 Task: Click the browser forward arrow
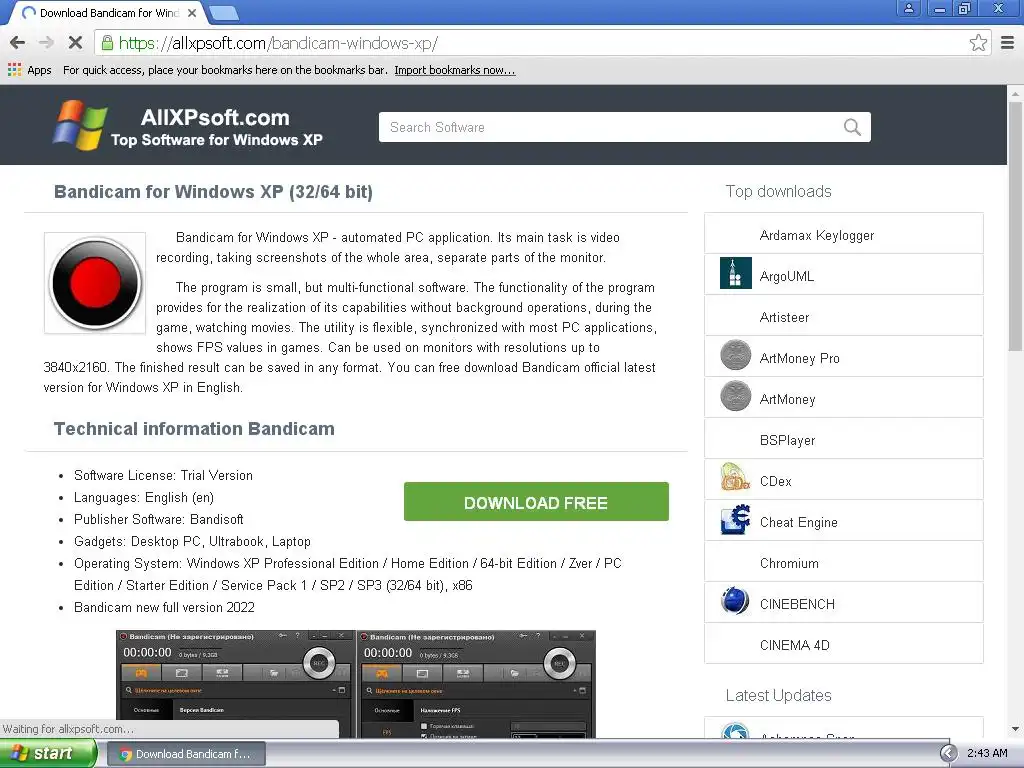[x=46, y=43]
